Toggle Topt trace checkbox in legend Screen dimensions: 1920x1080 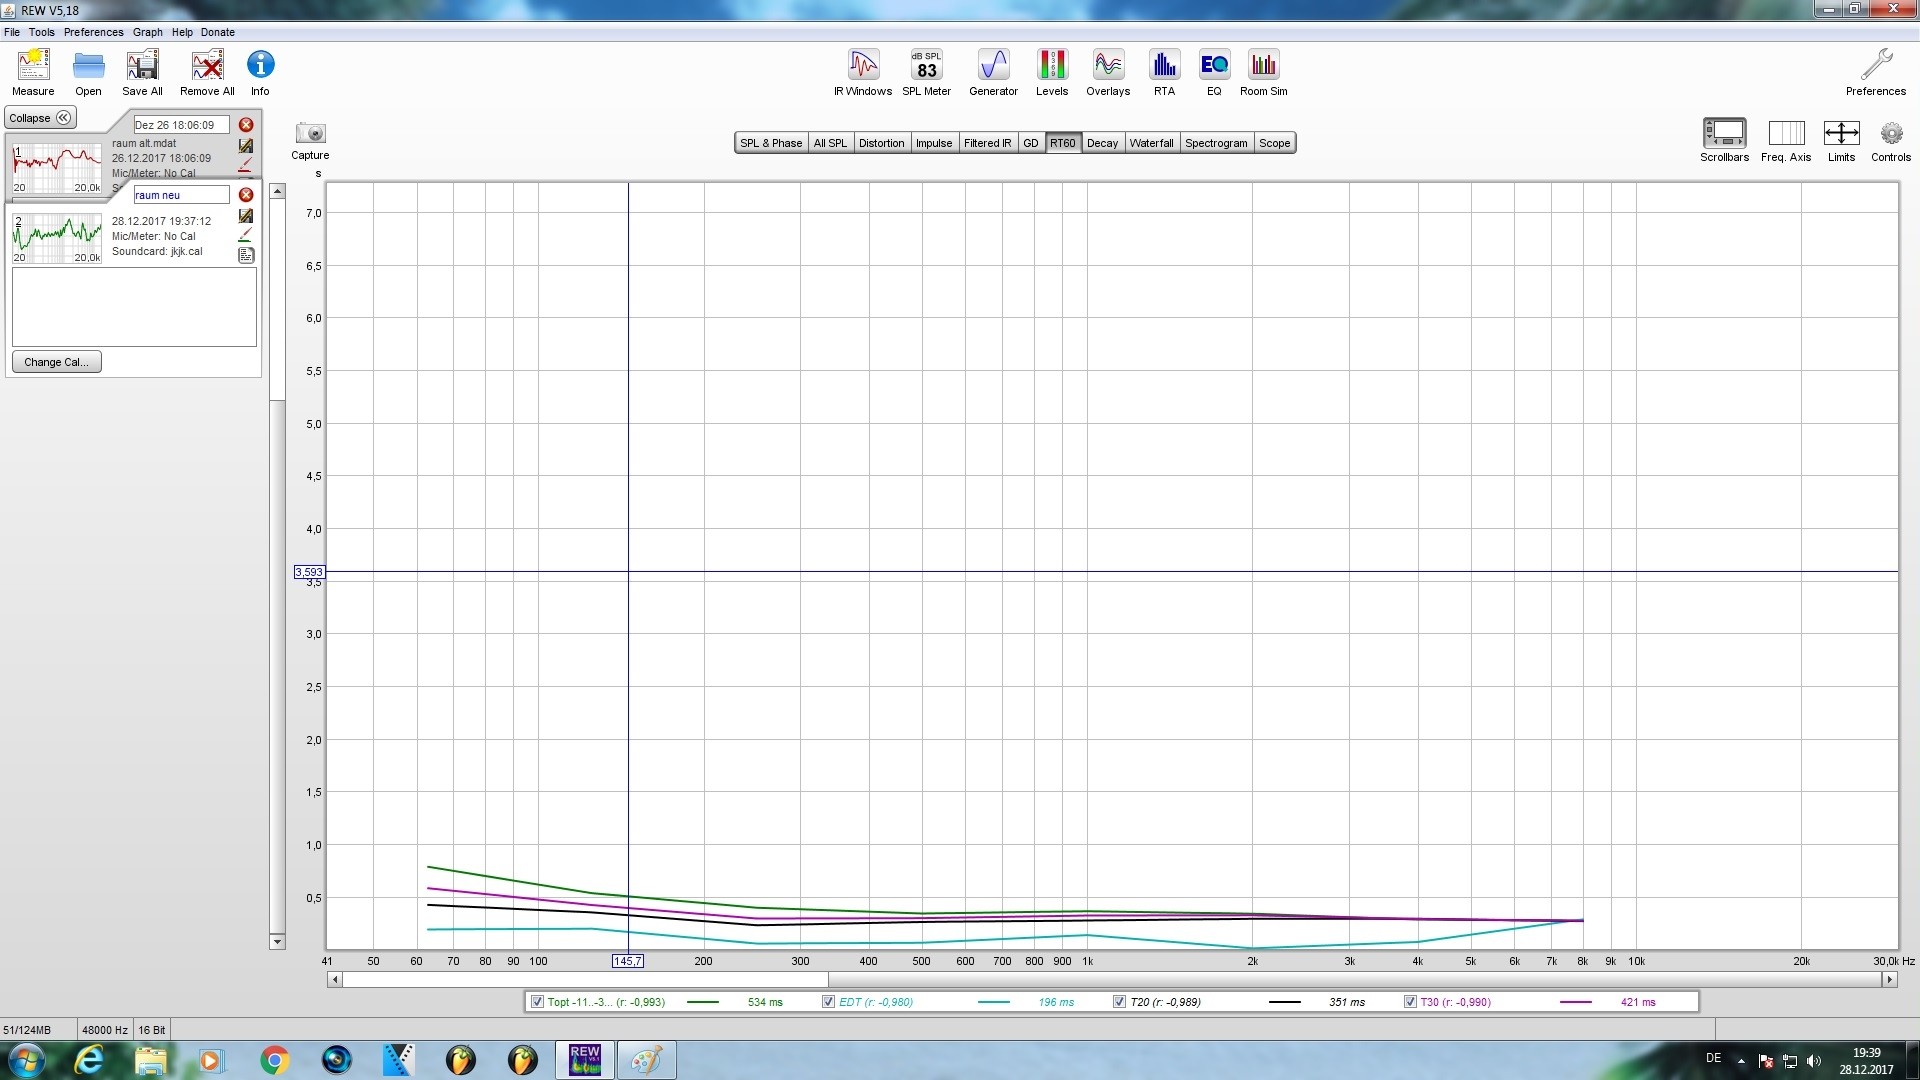pyautogui.click(x=537, y=1001)
